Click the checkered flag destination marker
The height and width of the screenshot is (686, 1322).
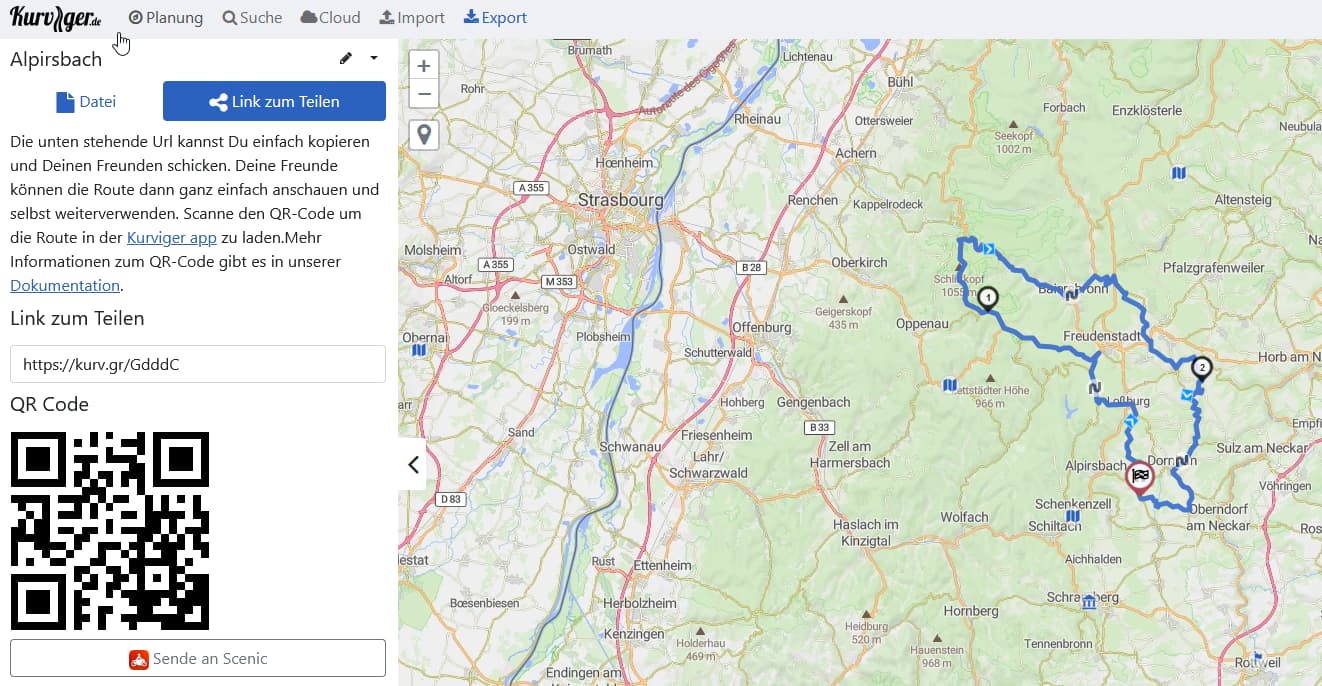tap(1140, 478)
